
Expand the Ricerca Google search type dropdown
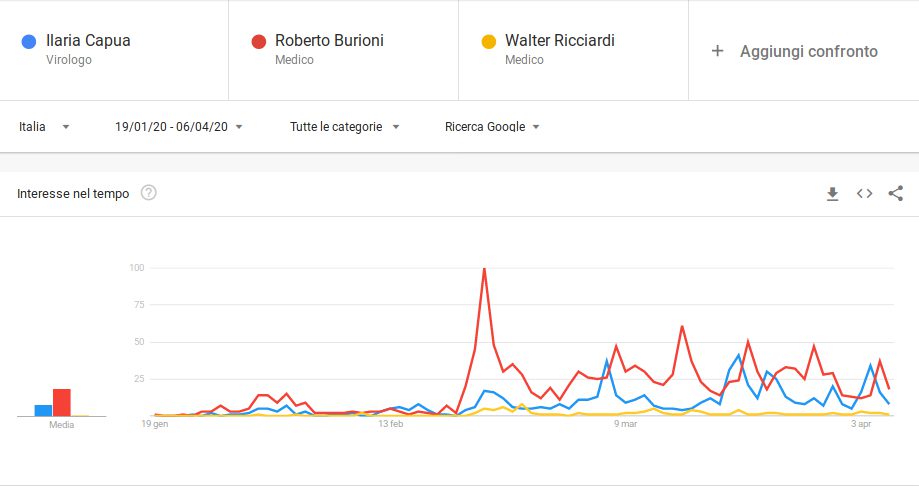(492, 127)
